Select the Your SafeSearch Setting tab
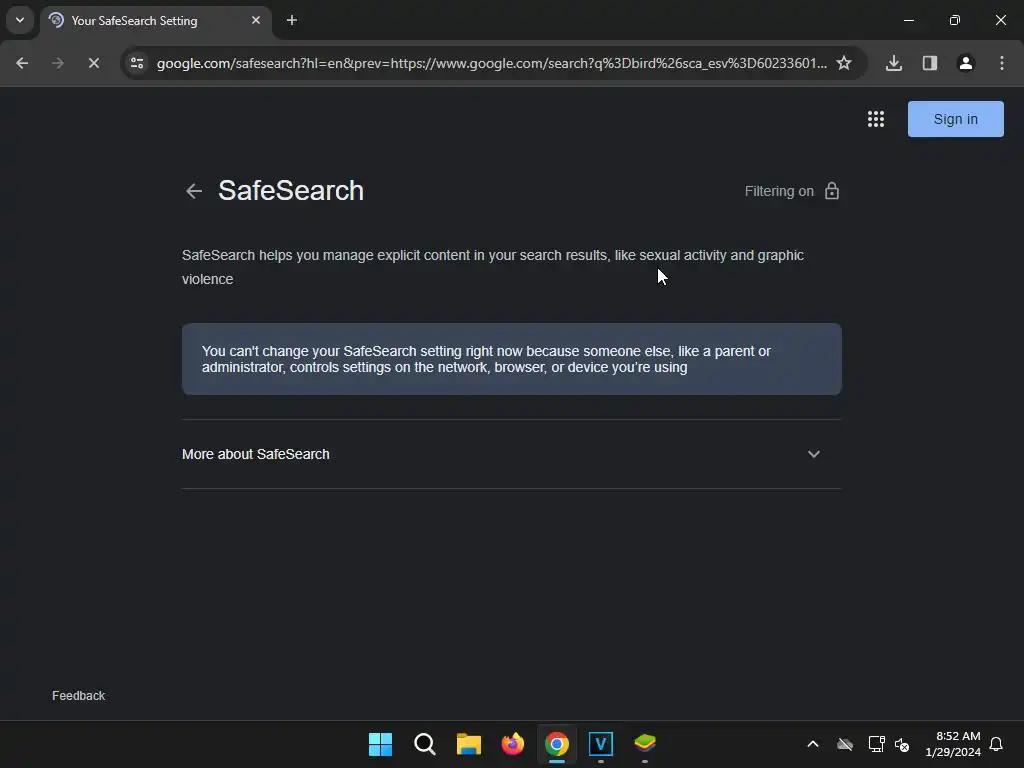The image size is (1024, 768). pos(155,21)
